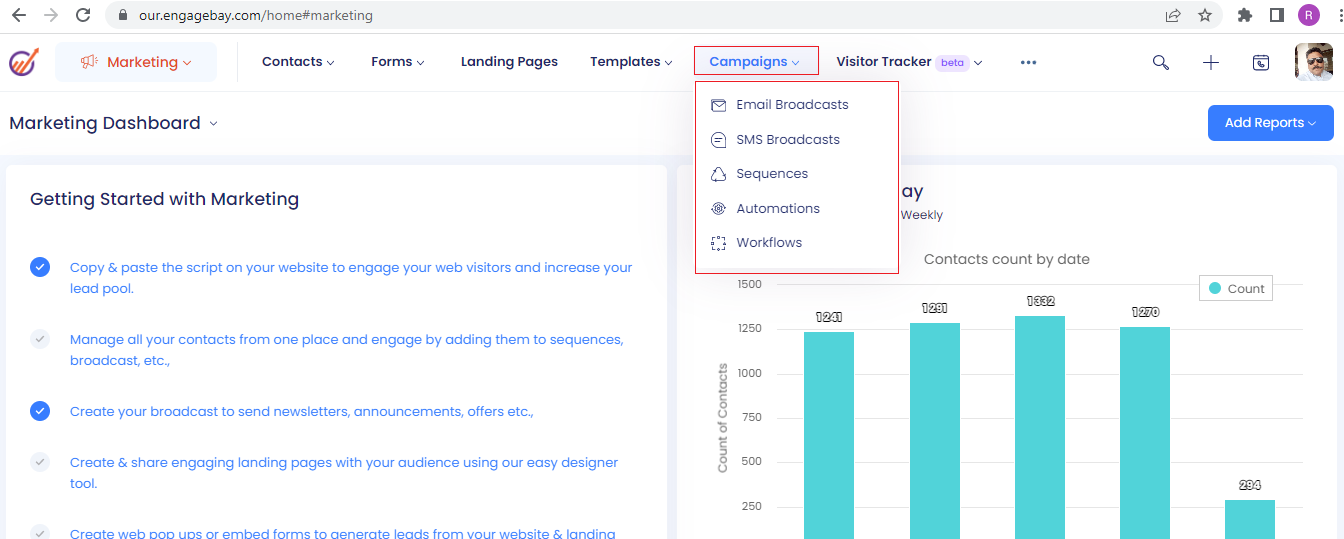This screenshot has height=539, width=1344.
Task: Open the Chrome profile avatar R
Action: [1308, 15]
